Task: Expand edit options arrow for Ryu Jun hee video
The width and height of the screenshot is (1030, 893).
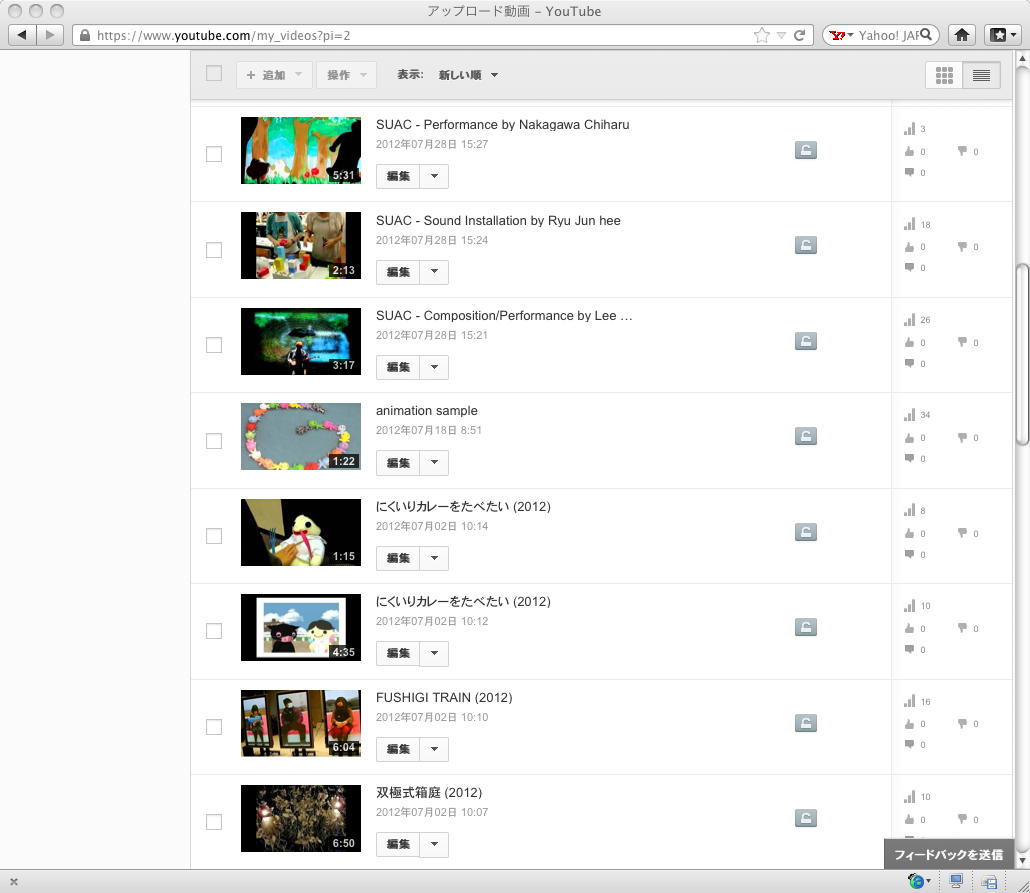Action: [434, 272]
